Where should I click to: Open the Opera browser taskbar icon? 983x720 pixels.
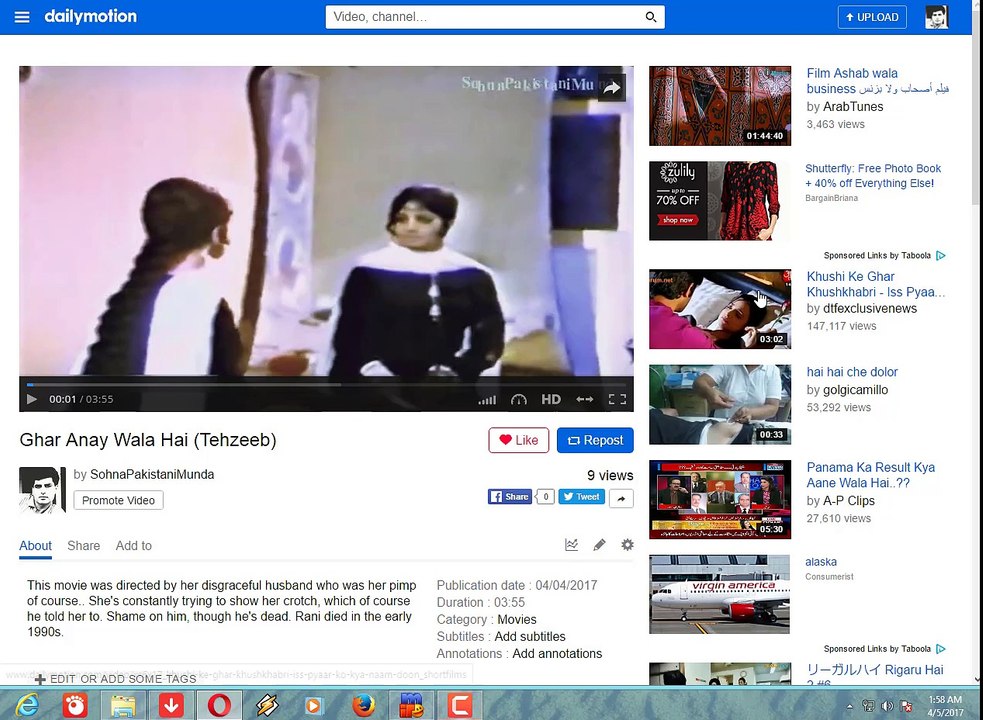[219, 705]
